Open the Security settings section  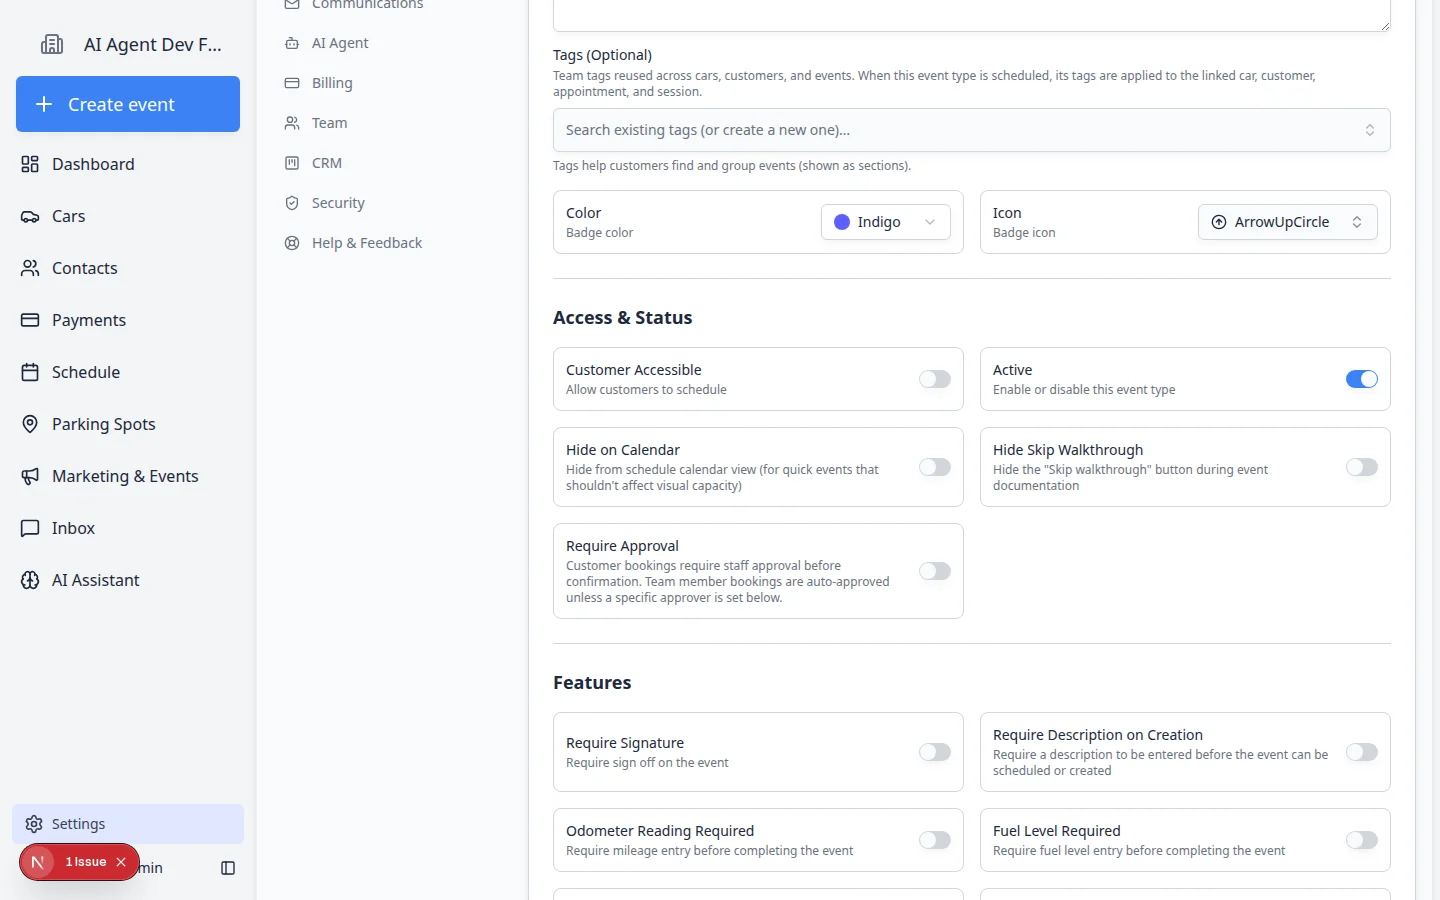(338, 203)
